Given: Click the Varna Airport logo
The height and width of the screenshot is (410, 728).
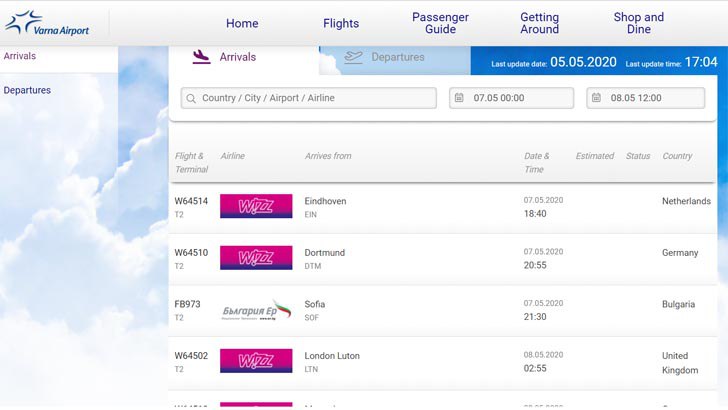Looking at the screenshot, I should click(x=47, y=23).
